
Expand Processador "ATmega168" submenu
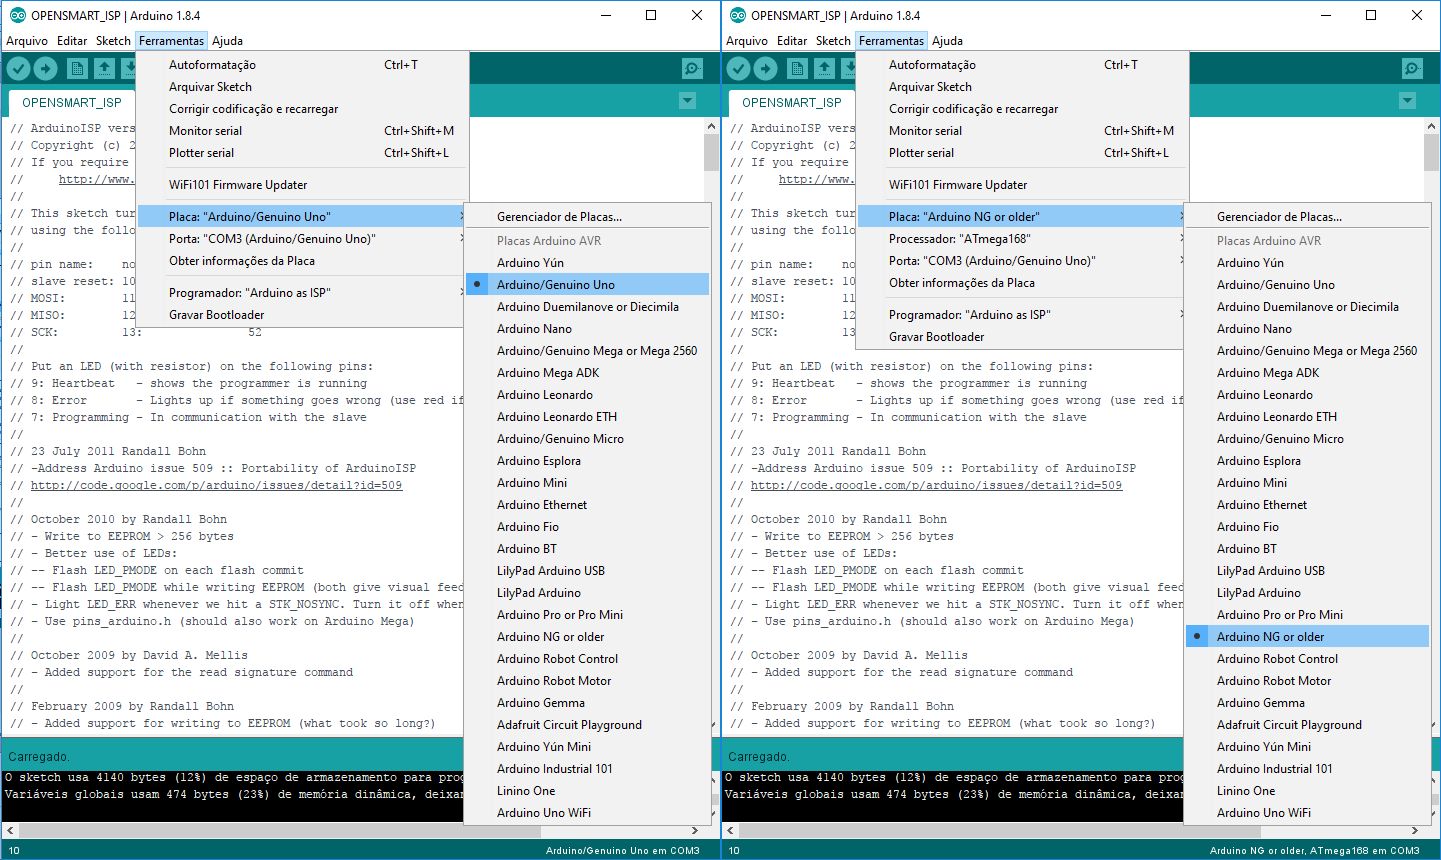click(x=1022, y=238)
